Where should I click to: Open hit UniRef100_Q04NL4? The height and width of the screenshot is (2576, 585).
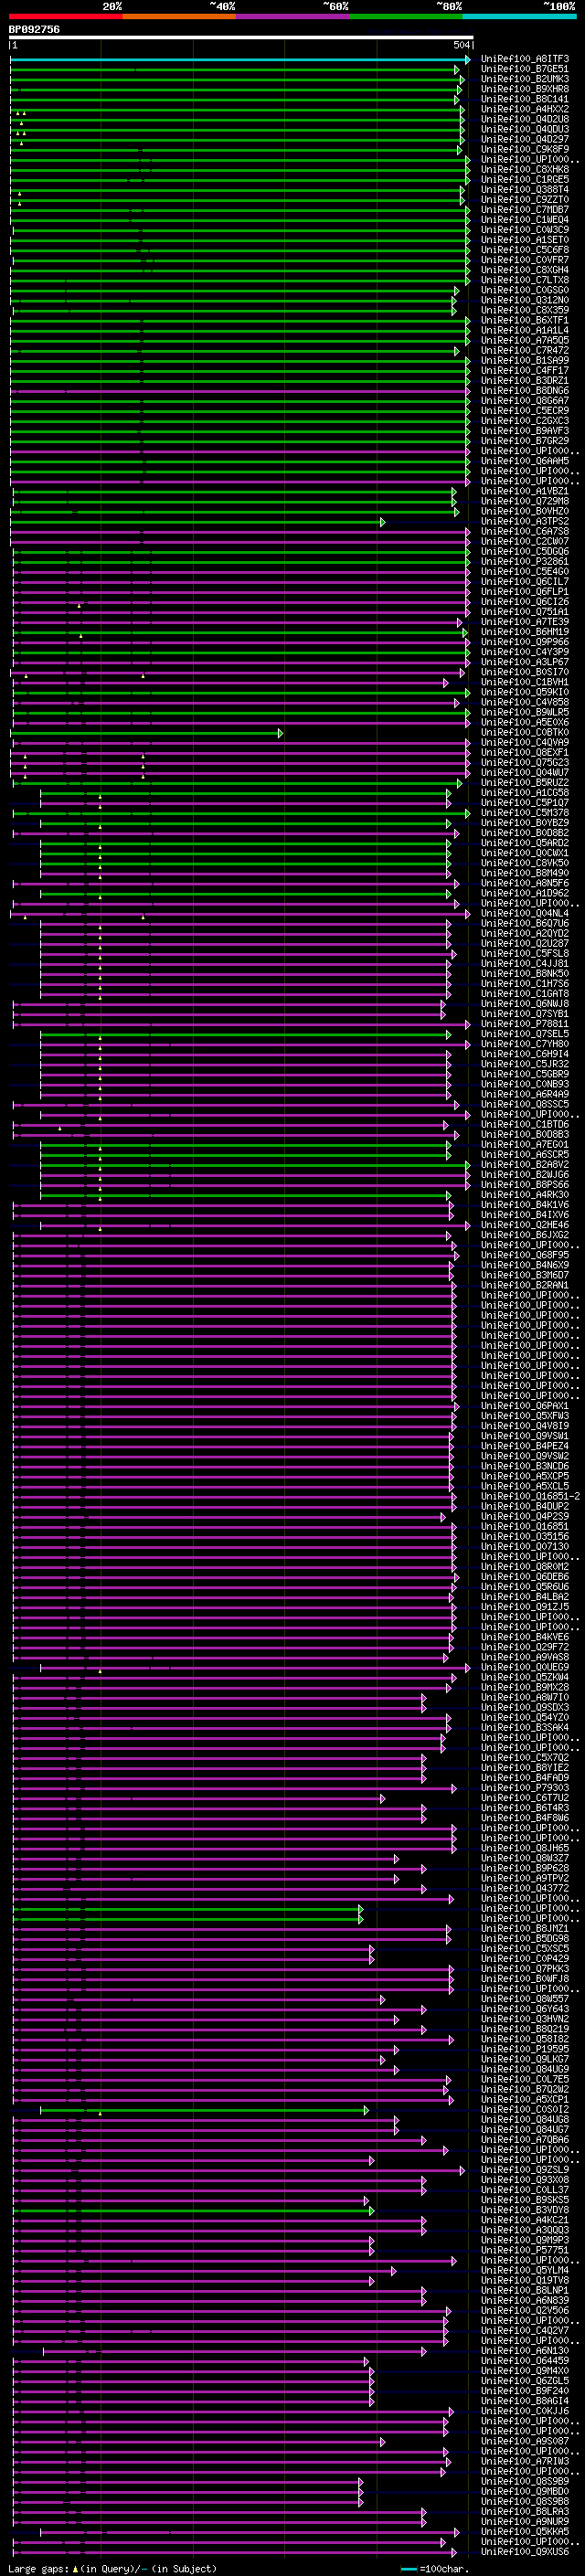tap(524, 913)
